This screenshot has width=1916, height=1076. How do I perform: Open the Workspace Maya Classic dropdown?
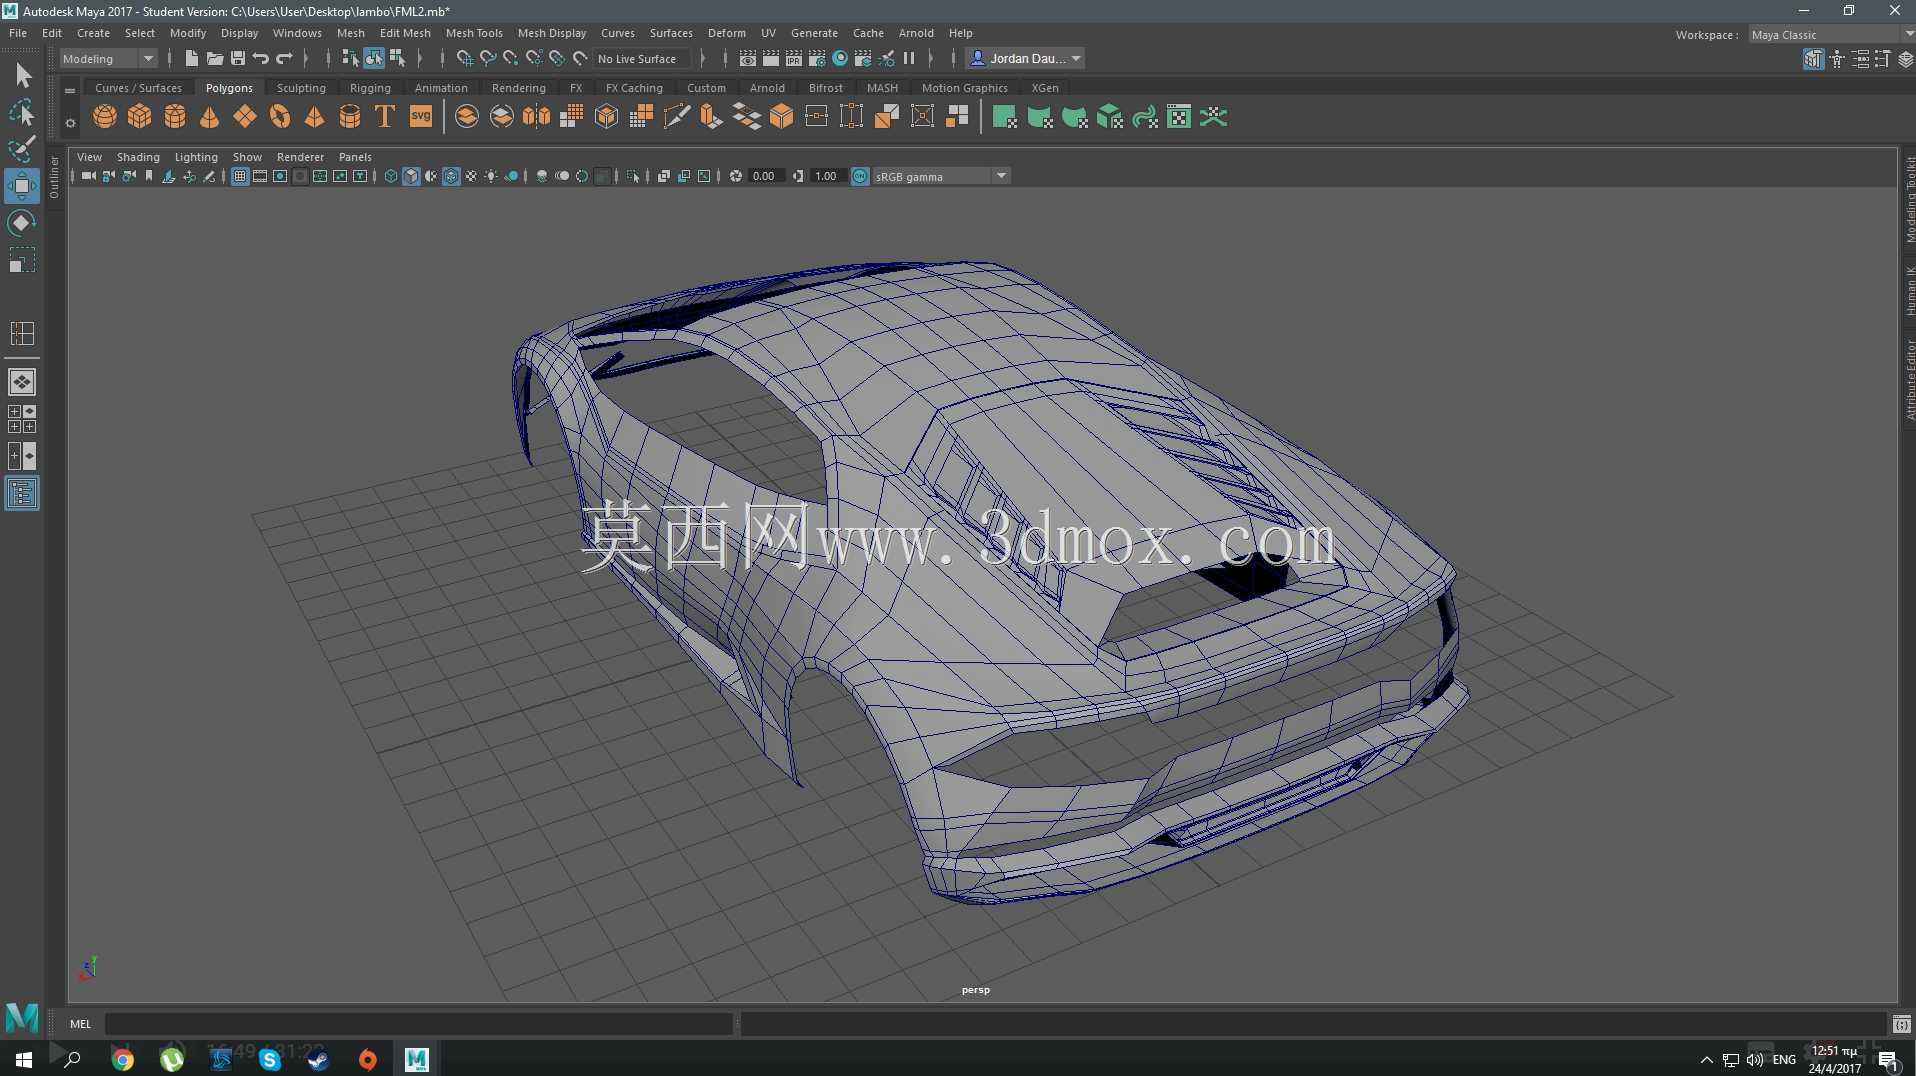click(1832, 34)
